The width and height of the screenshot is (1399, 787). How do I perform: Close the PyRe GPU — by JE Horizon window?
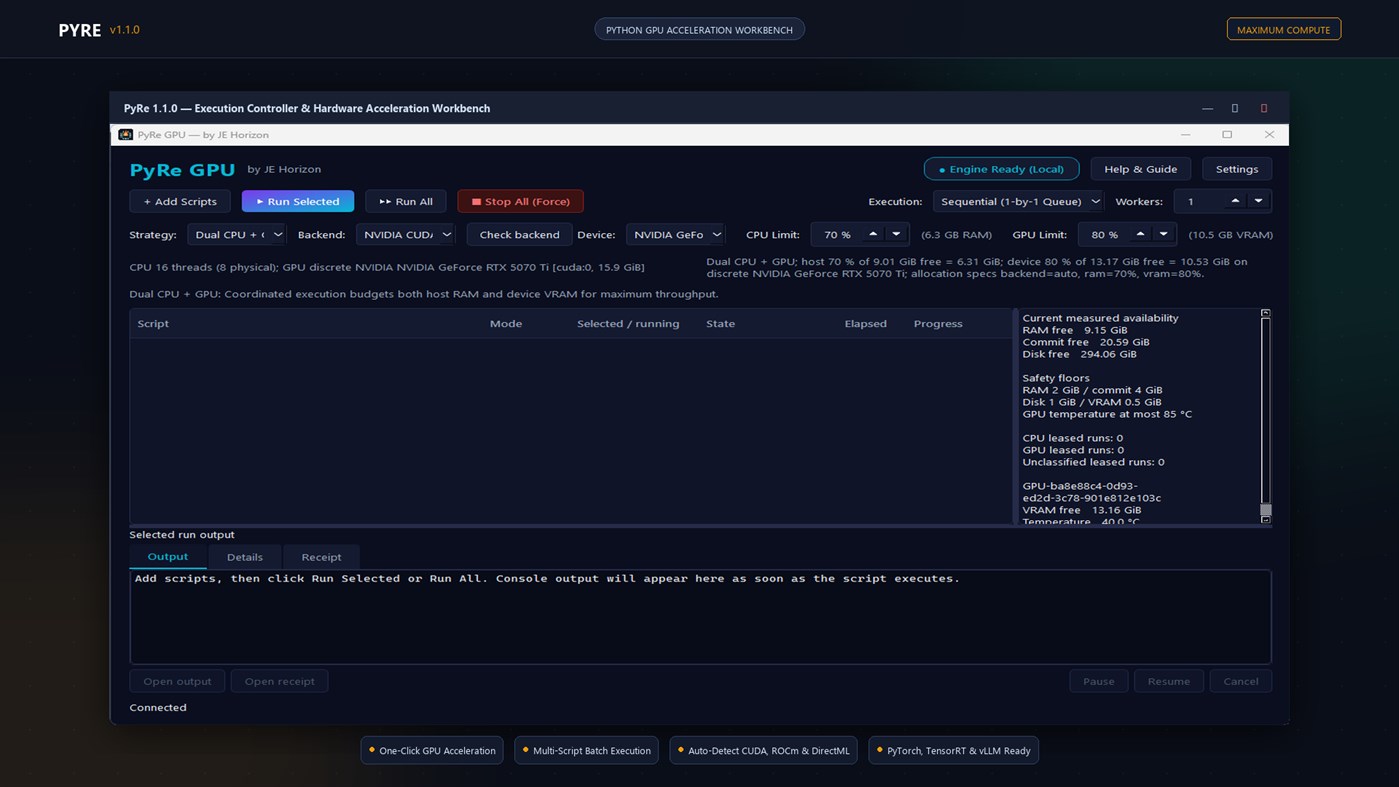pyautogui.click(x=1269, y=134)
